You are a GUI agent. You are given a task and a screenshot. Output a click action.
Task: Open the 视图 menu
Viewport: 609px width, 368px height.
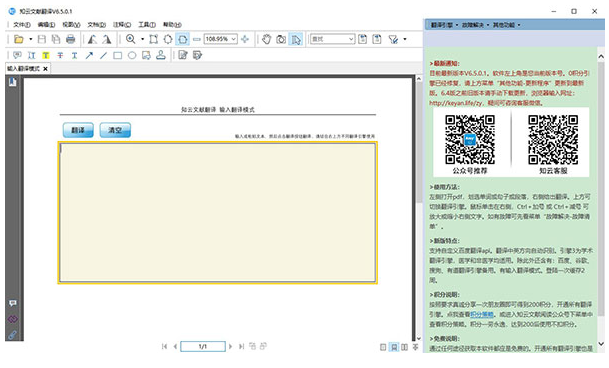coord(71,25)
